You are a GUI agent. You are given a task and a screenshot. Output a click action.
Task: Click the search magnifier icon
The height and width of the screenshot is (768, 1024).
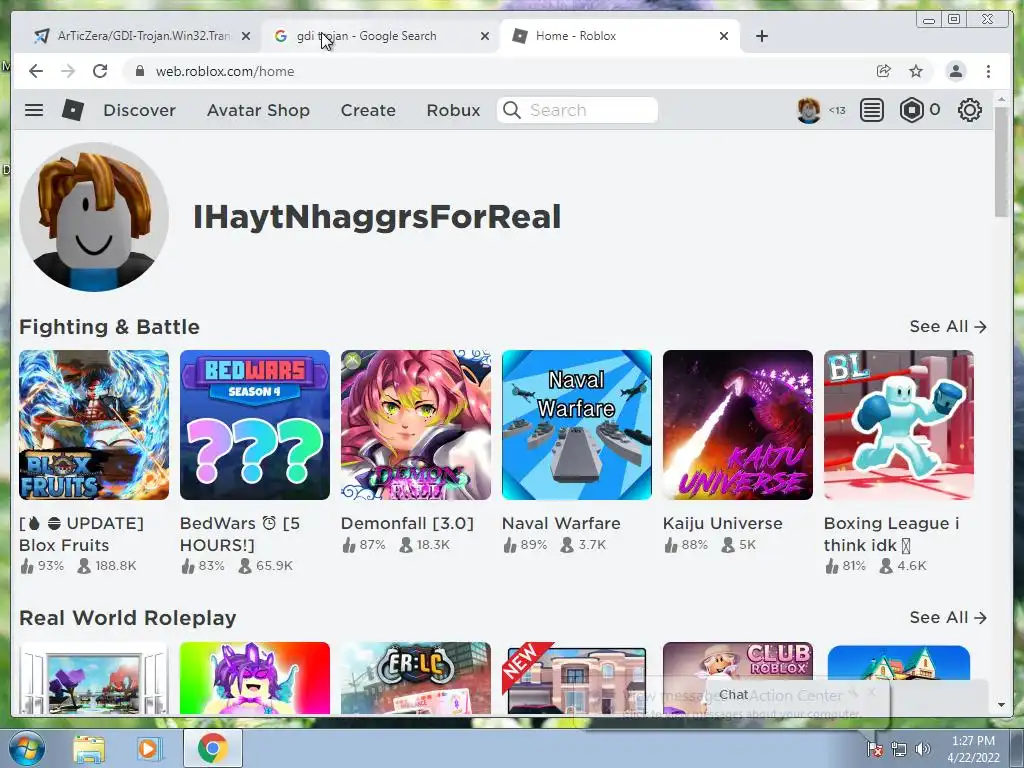[x=512, y=110]
